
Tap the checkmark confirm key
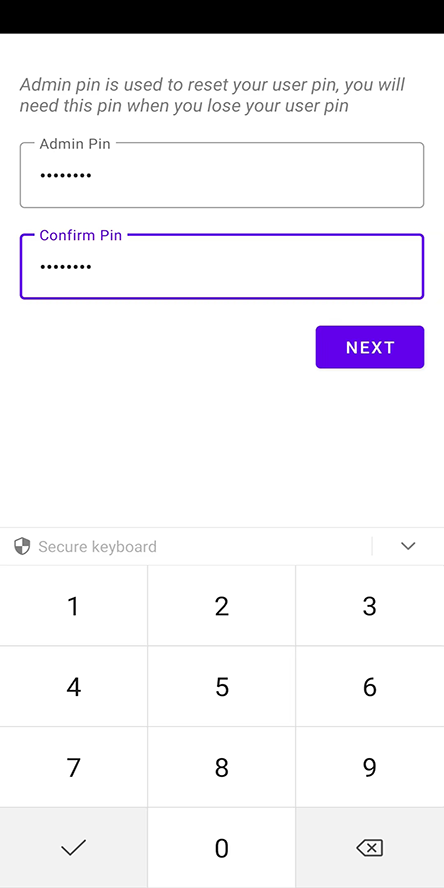pos(74,848)
